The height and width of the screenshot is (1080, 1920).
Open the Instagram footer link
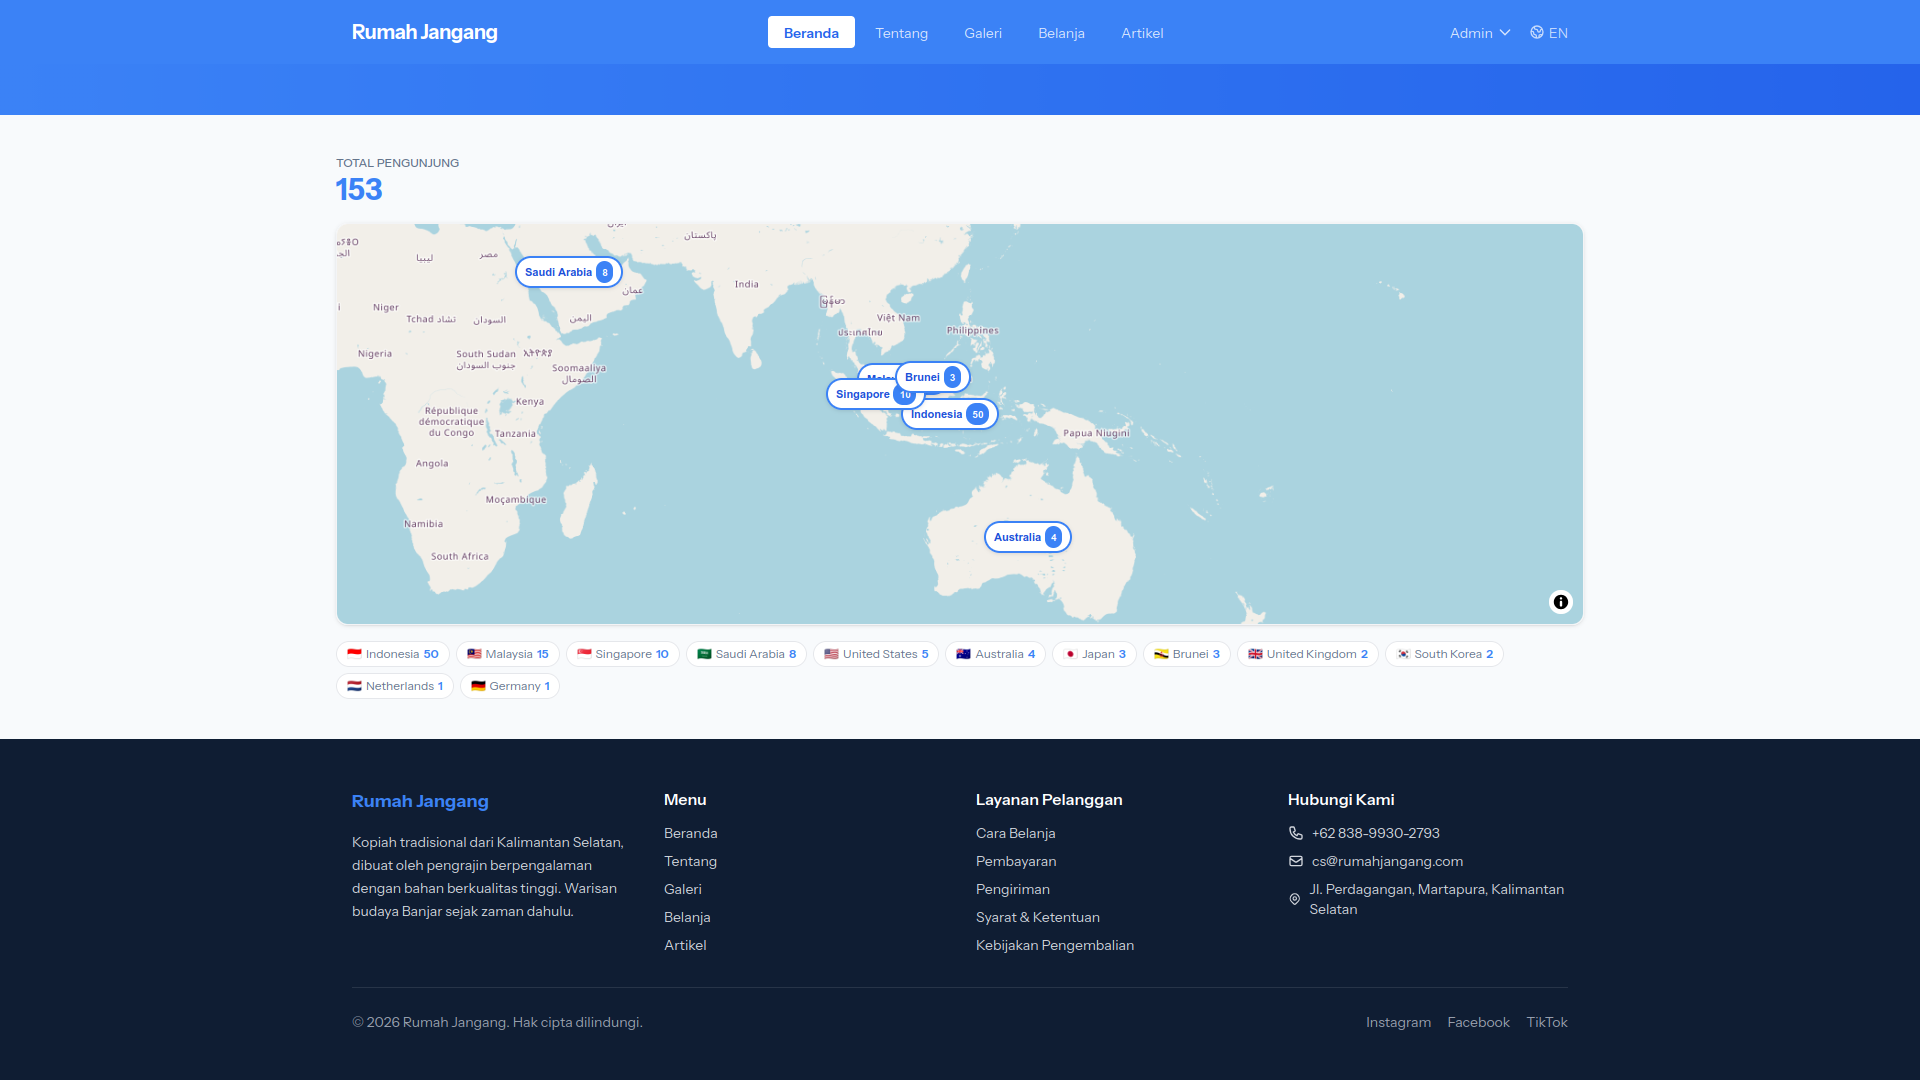pos(1398,1022)
